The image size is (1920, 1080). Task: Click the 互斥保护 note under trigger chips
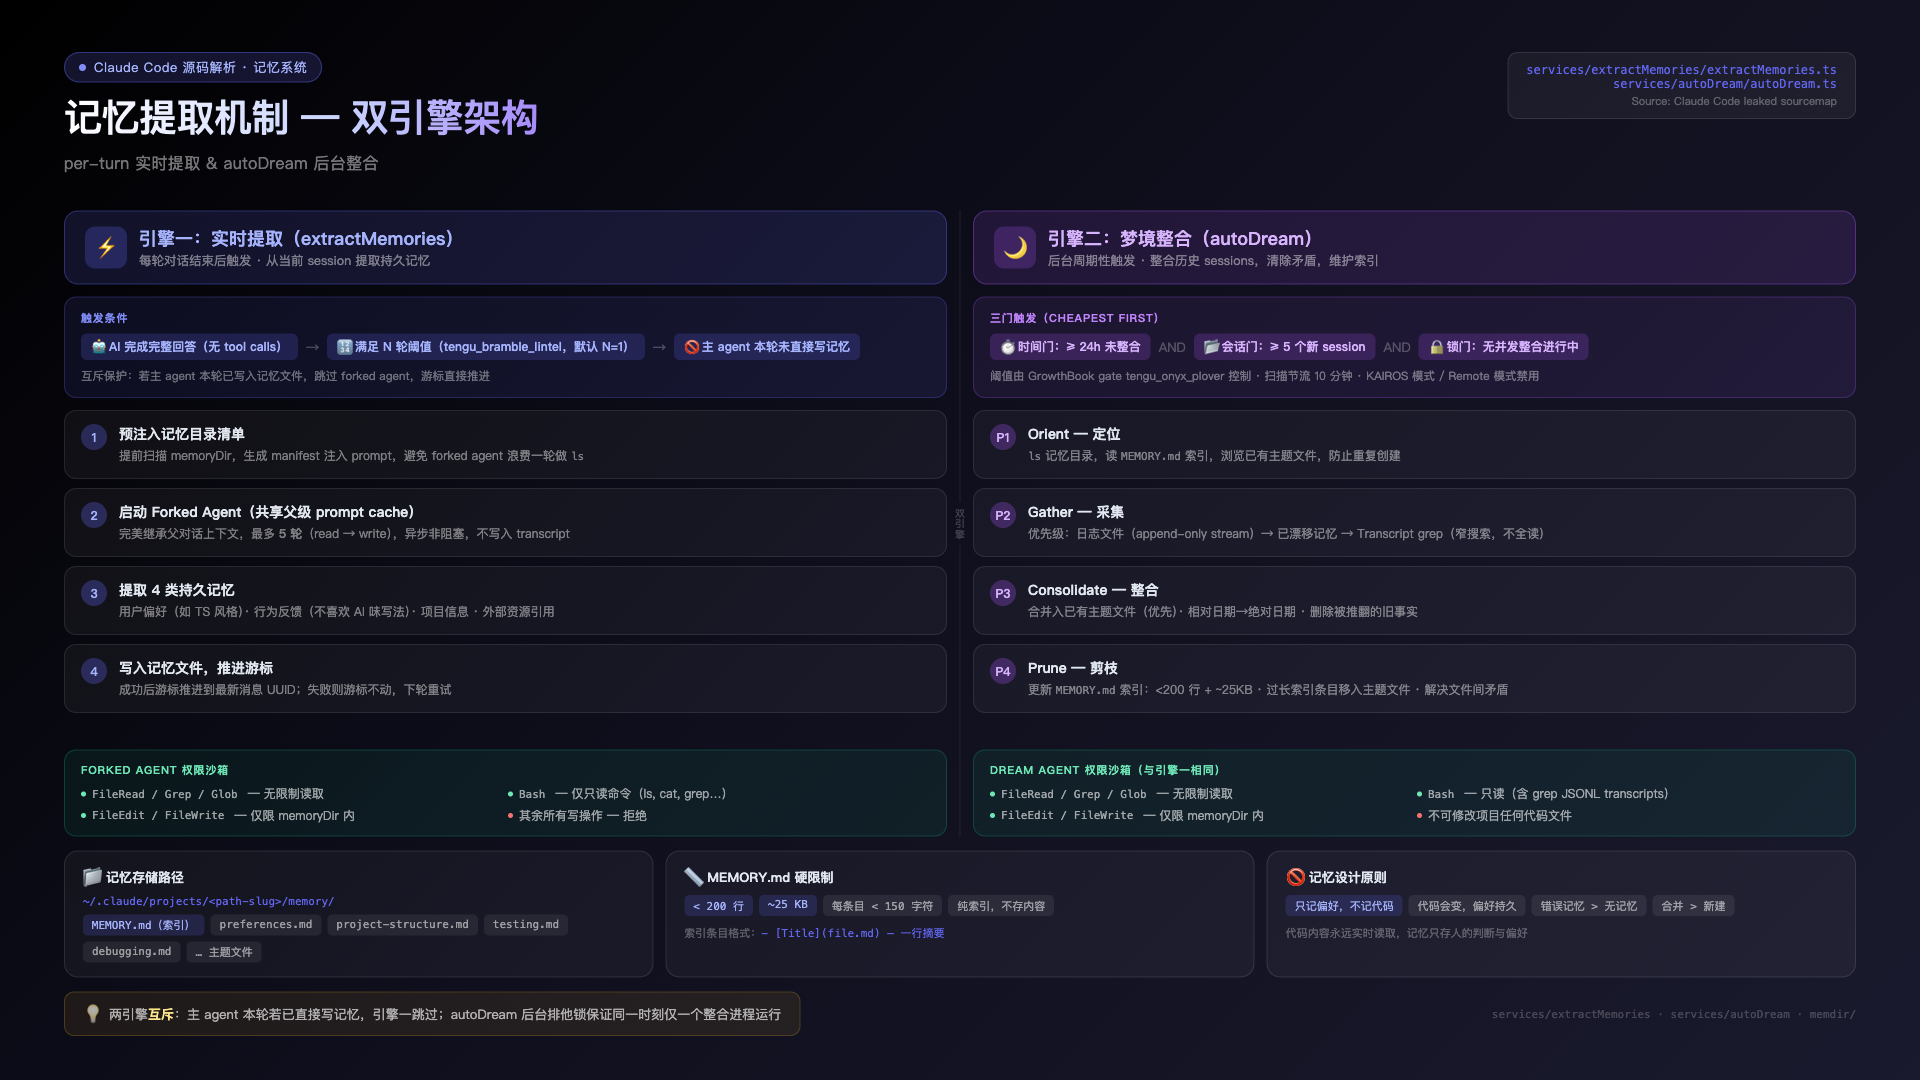(285, 376)
